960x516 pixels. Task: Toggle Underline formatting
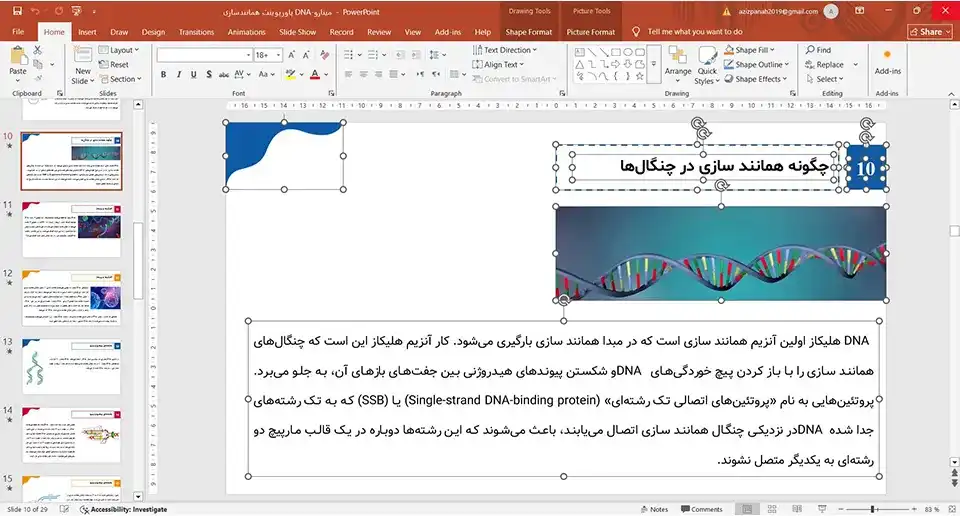click(193, 74)
